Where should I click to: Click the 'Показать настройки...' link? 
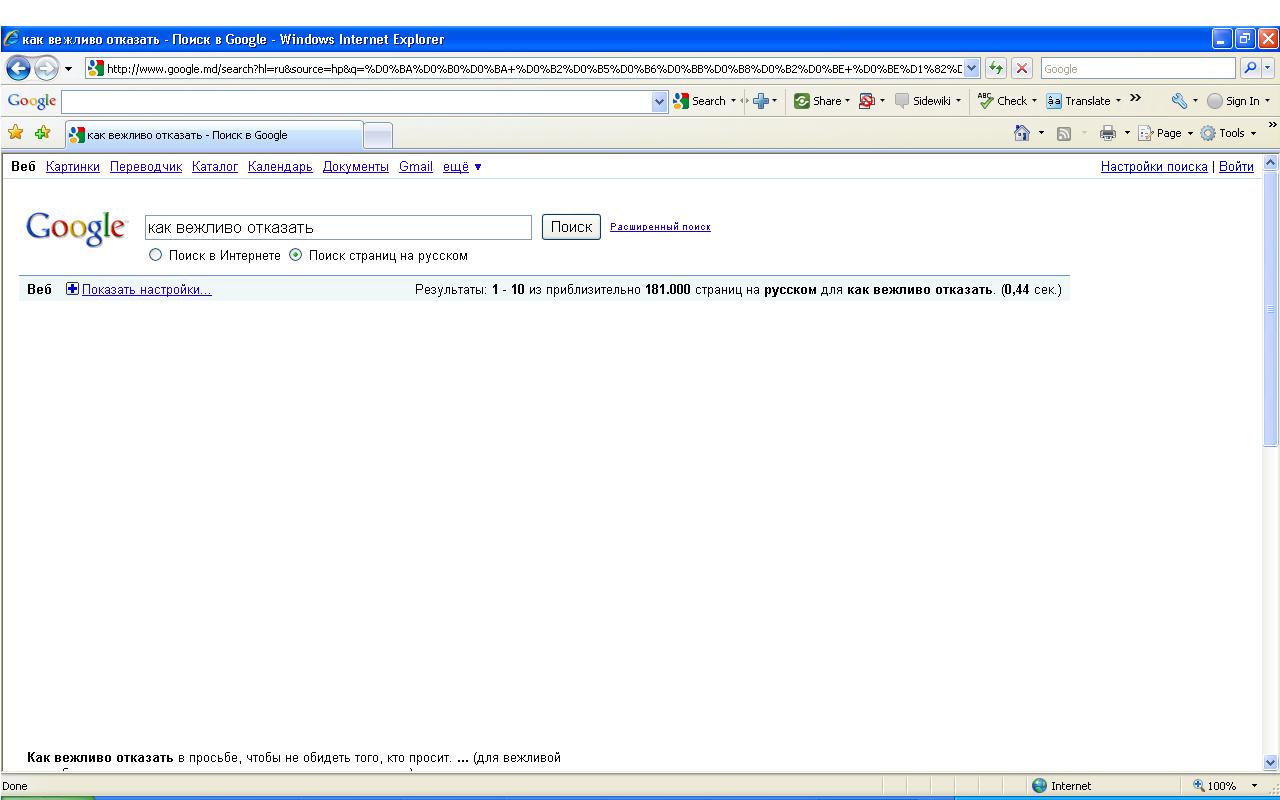click(x=147, y=290)
